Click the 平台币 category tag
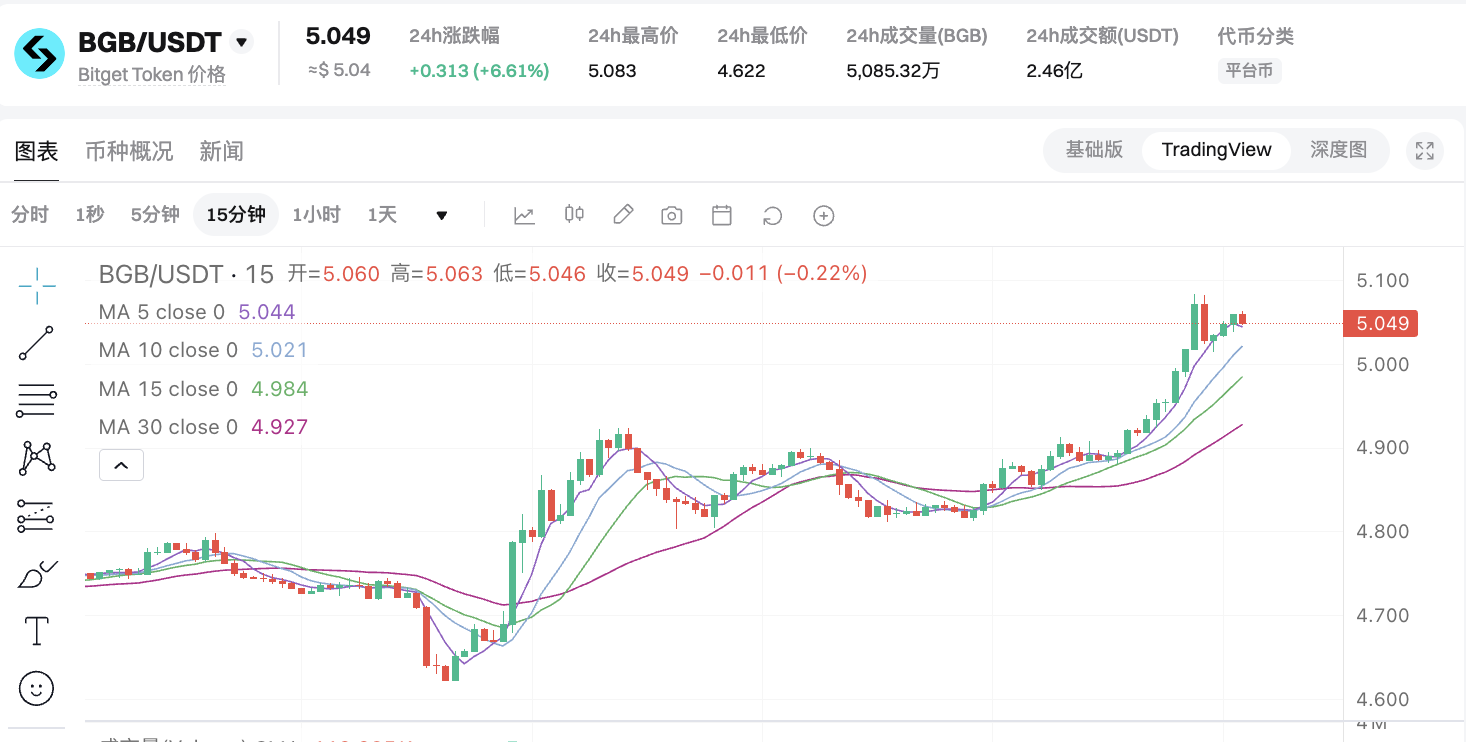Viewport: 1466px width, 742px height. coord(1250,71)
